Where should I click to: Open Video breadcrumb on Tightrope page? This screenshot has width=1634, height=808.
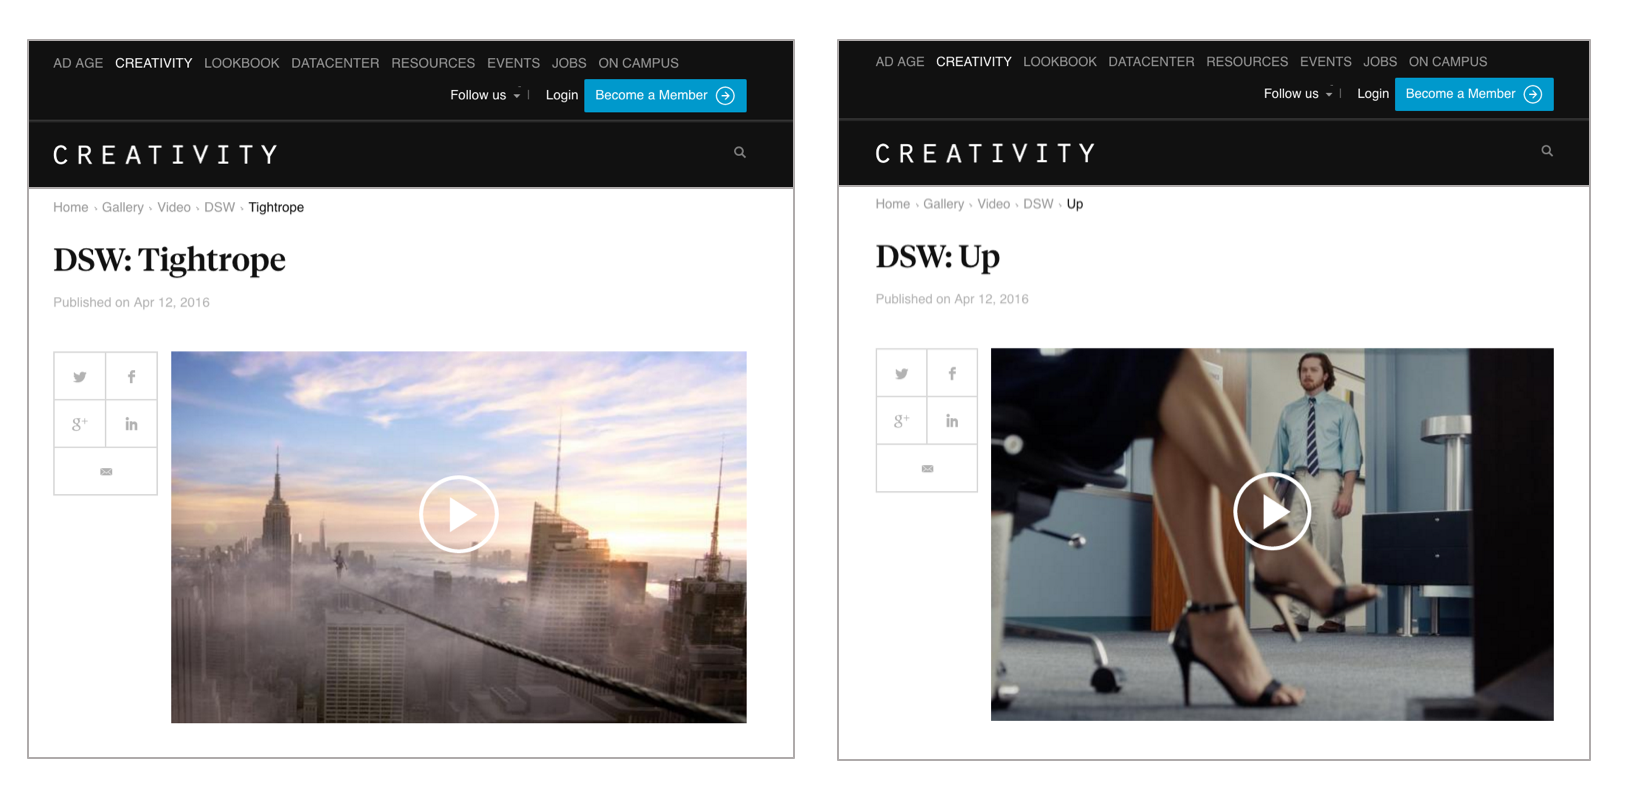174,207
